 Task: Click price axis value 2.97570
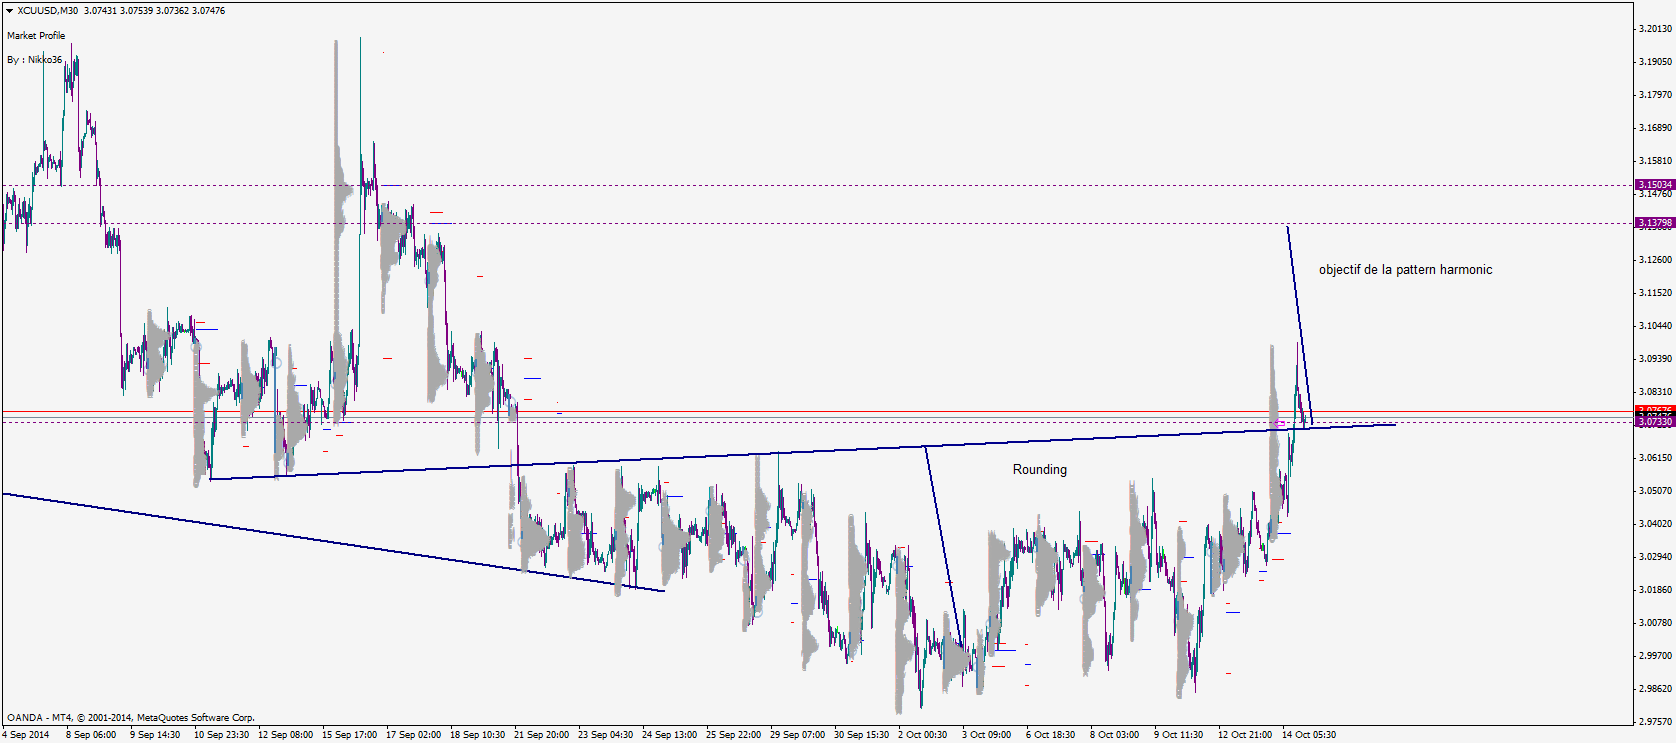pyautogui.click(x=1655, y=722)
